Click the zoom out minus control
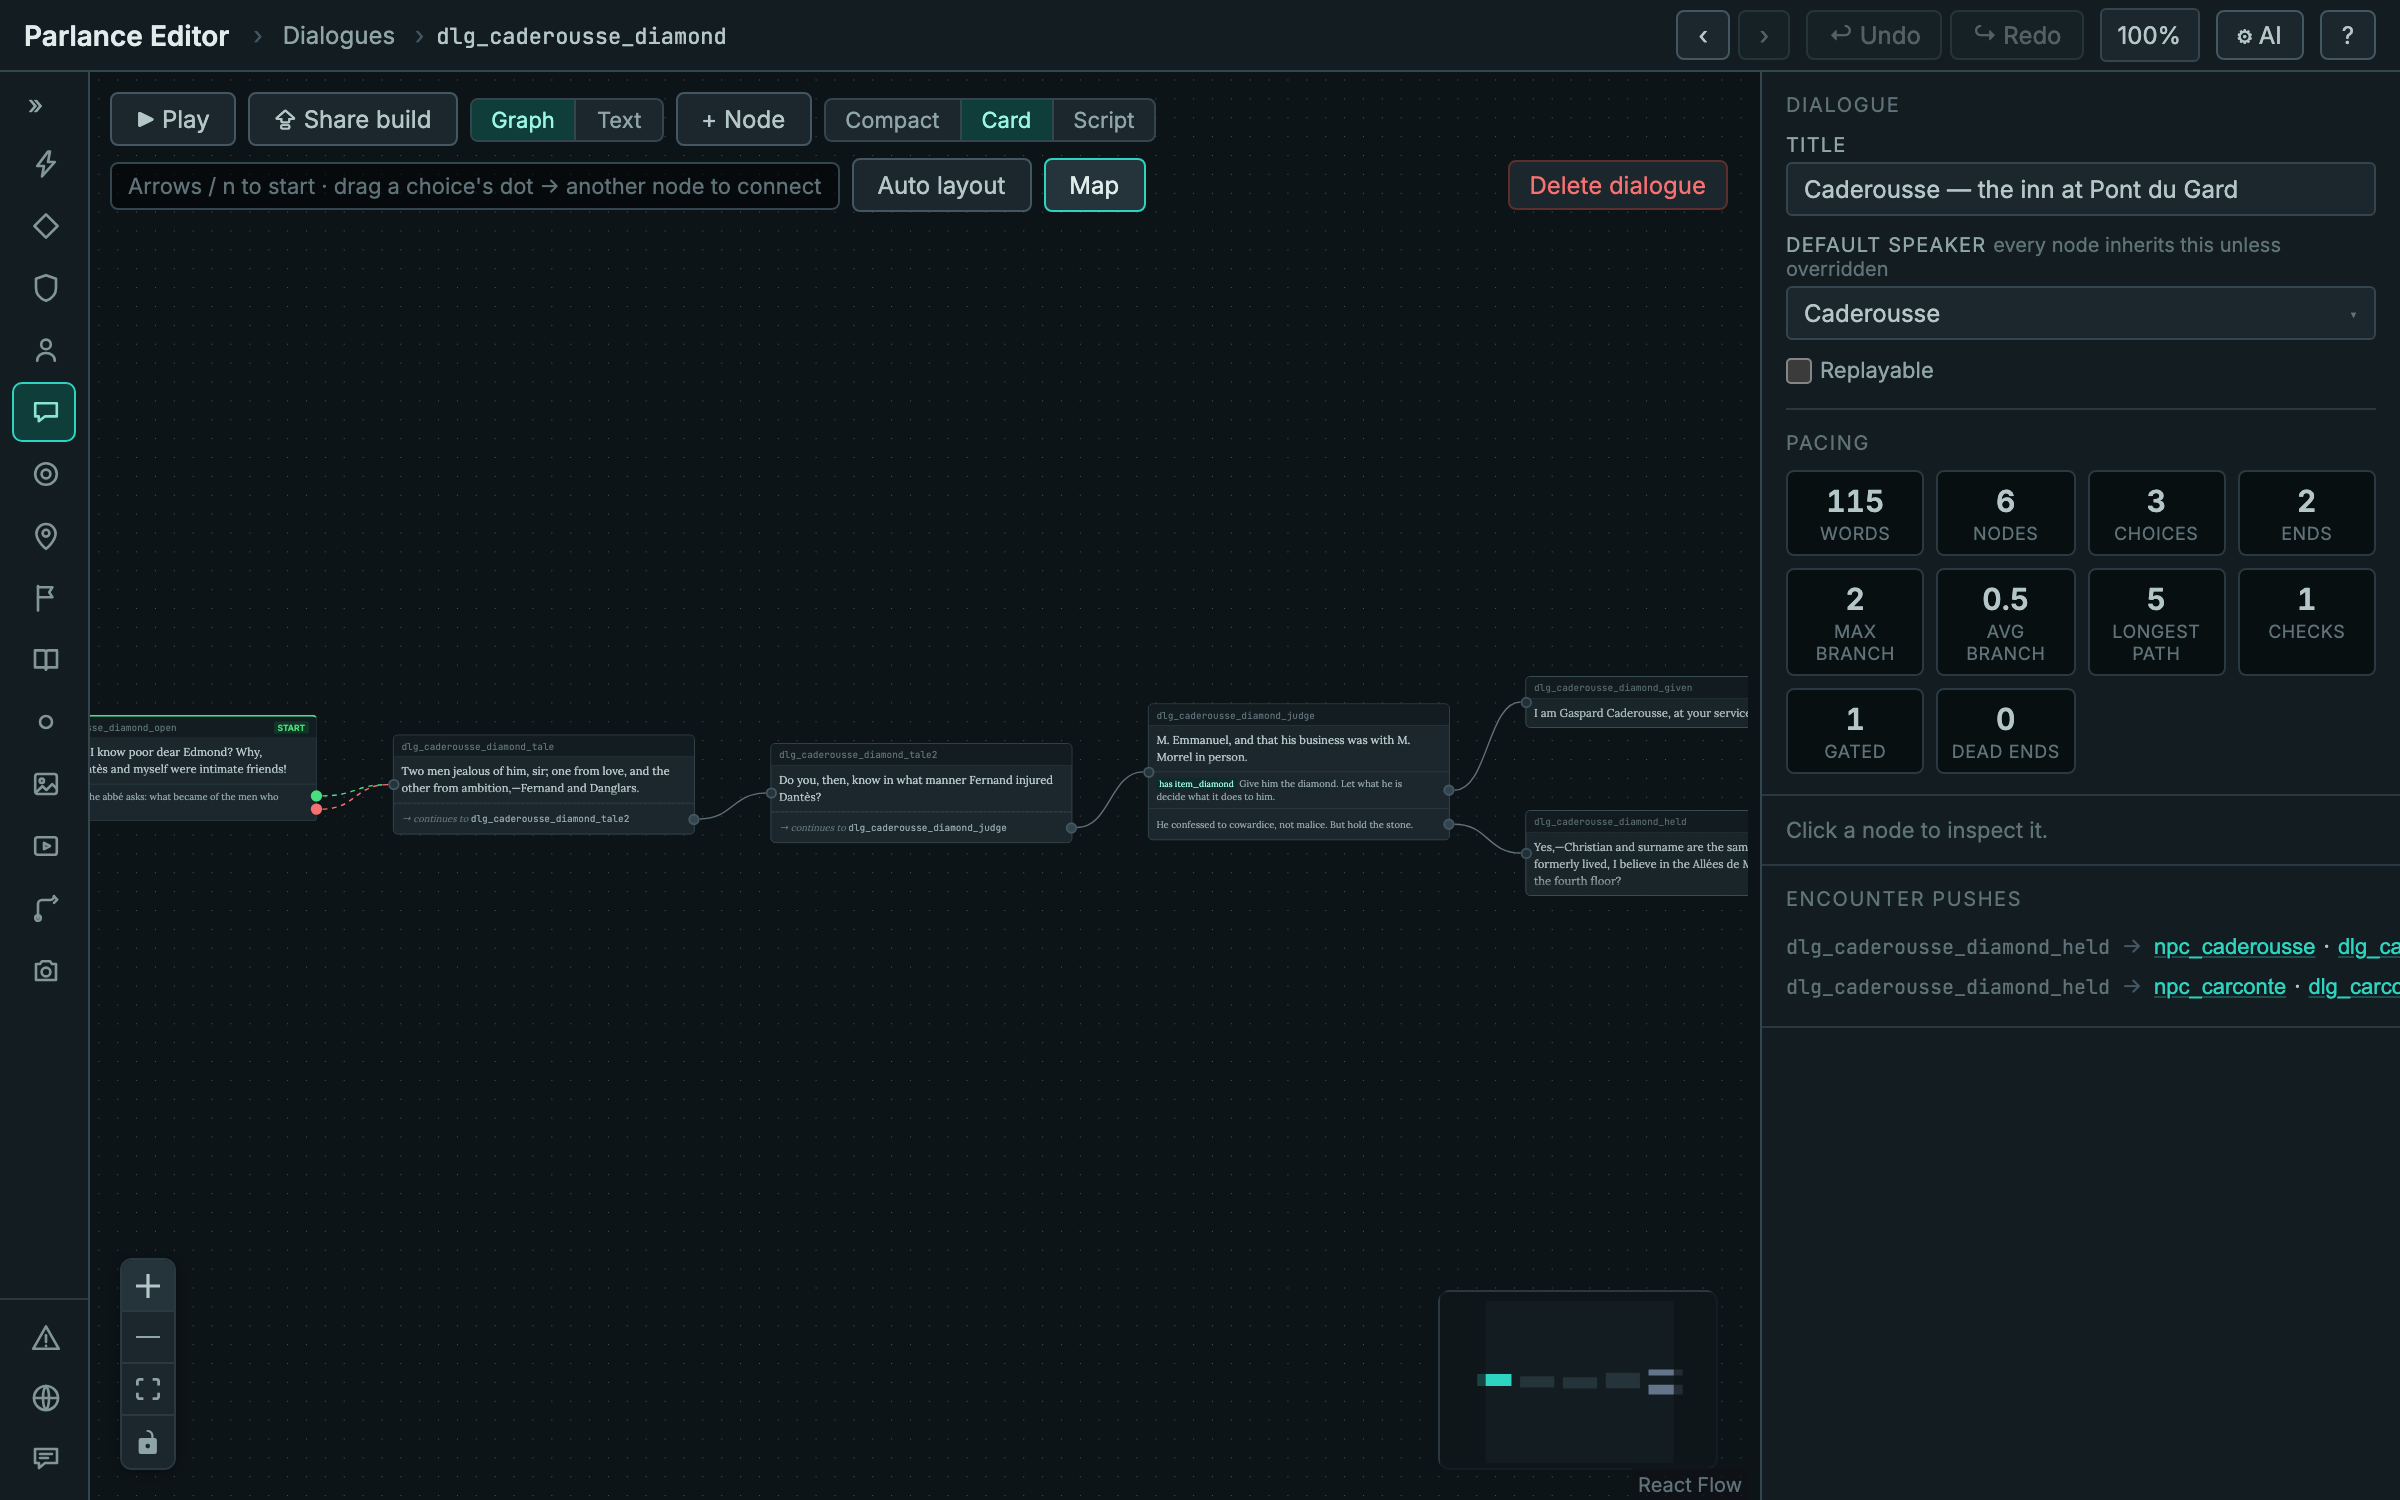The width and height of the screenshot is (2400, 1500). (148, 1337)
